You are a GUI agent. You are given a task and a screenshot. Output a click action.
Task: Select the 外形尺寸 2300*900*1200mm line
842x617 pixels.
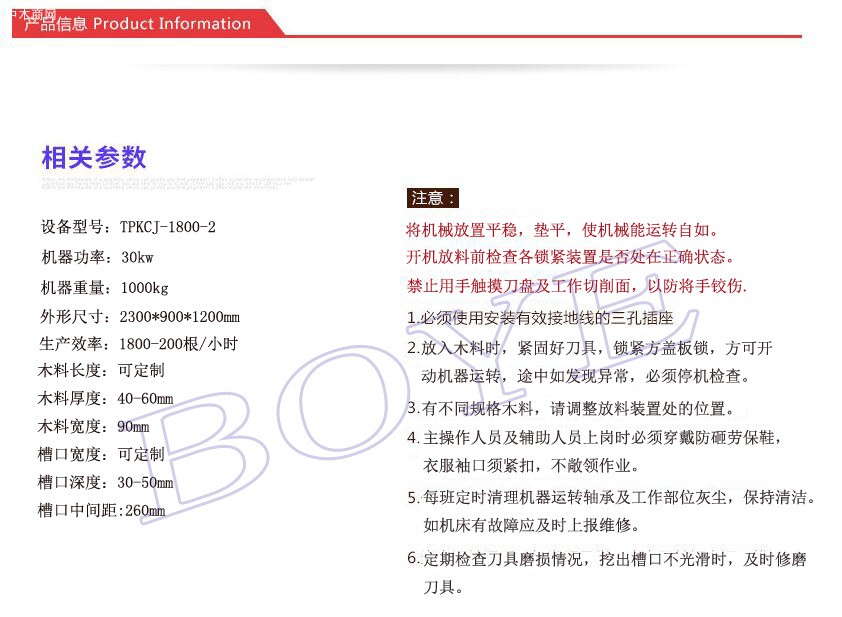(140, 316)
